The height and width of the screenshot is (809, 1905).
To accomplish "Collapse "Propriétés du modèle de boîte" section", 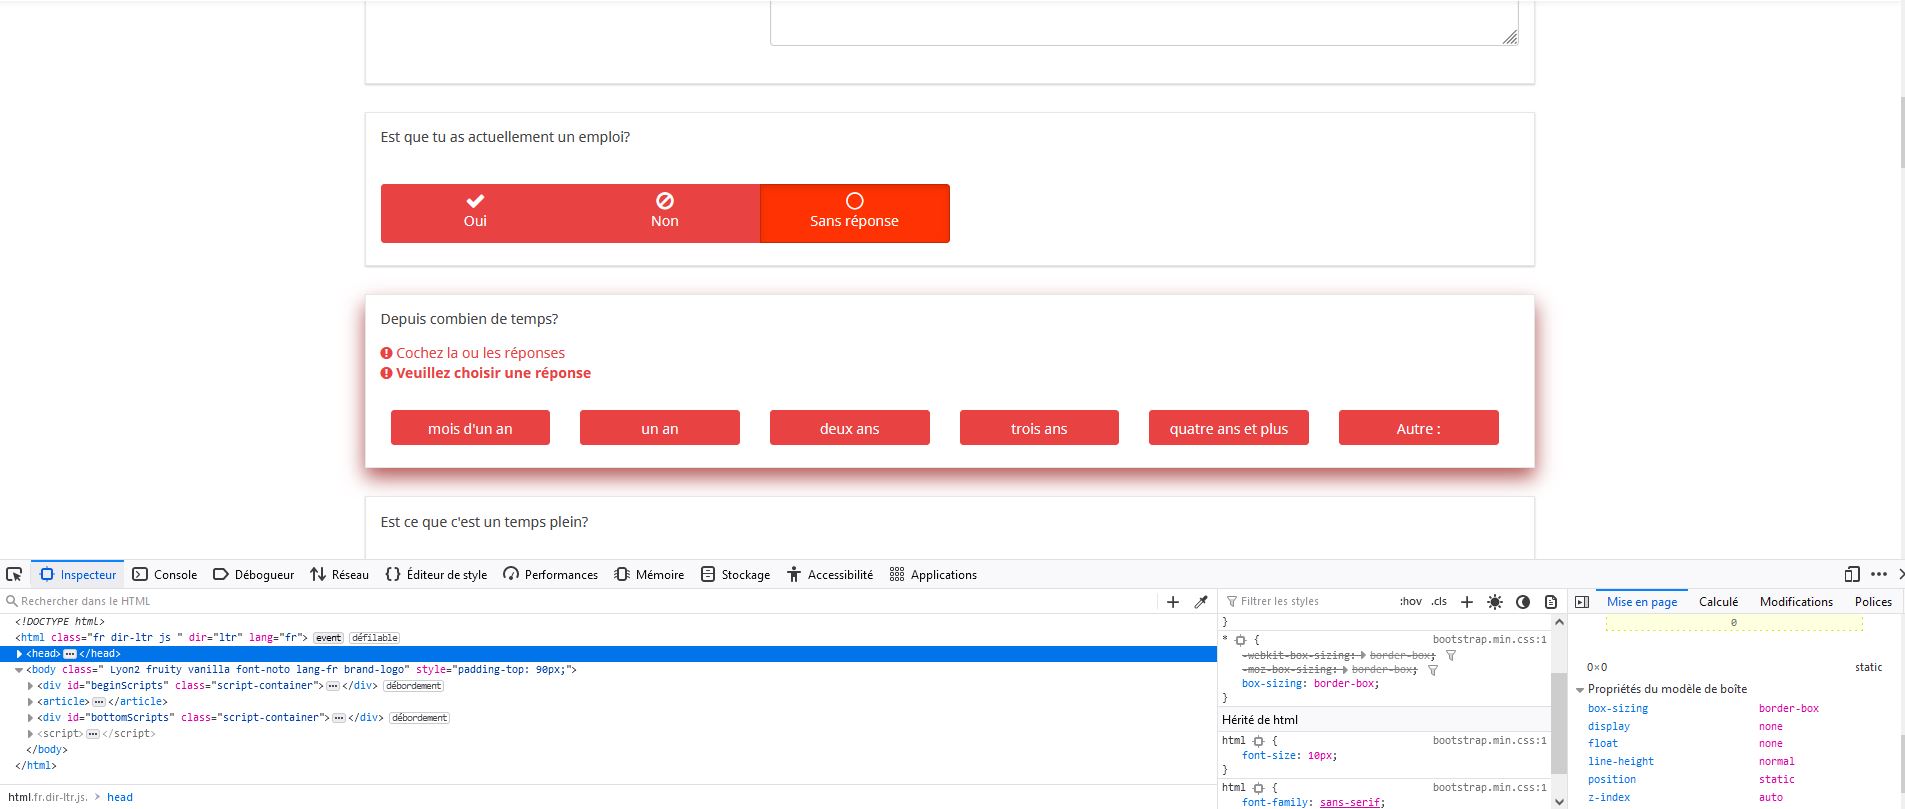I will 1580,689.
